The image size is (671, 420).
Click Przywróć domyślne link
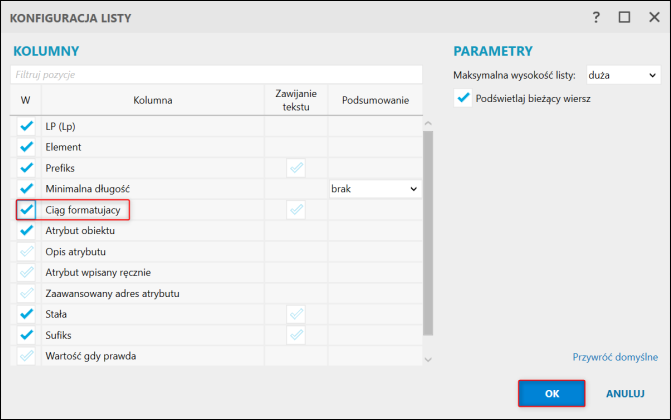click(x=614, y=356)
